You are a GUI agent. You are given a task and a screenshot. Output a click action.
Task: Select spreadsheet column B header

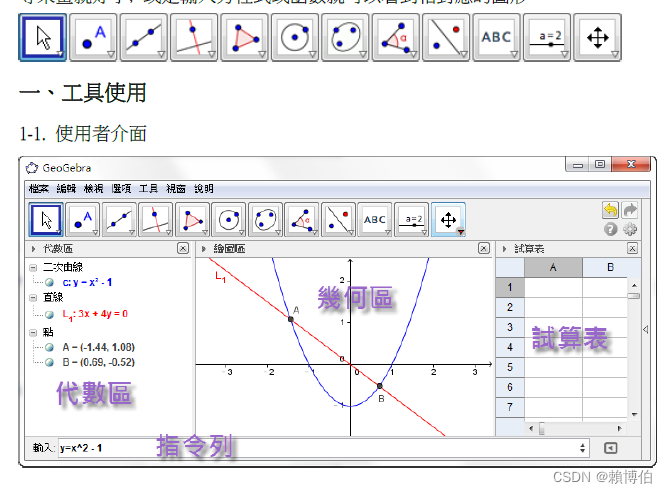(x=611, y=268)
